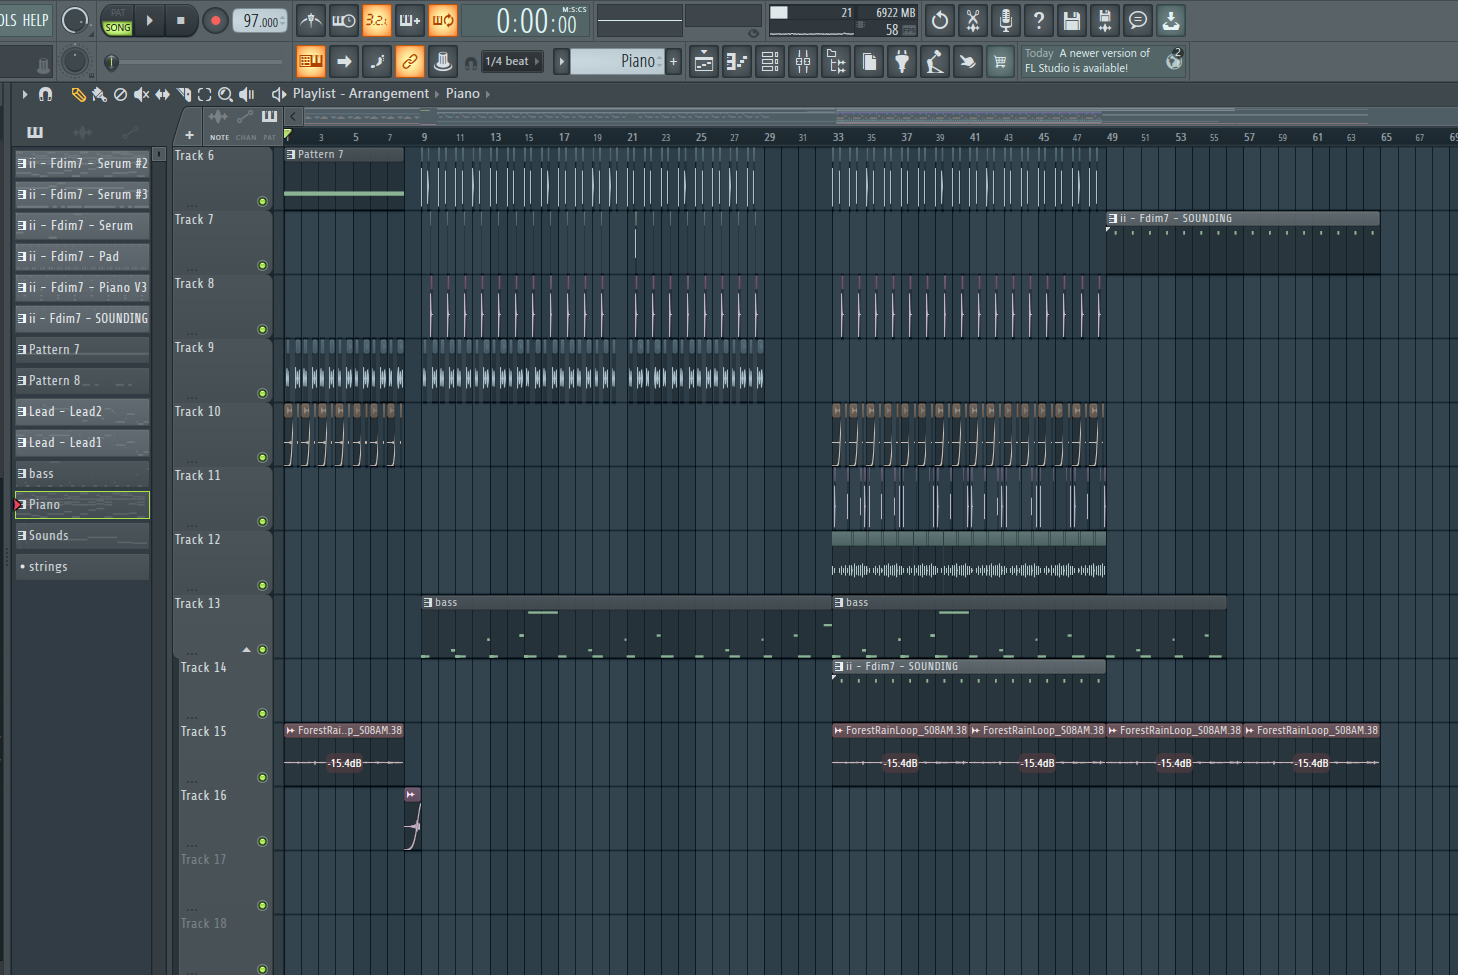1458x975 pixels.
Task: Save project with floppy disk icon
Action: pyautogui.click(x=1072, y=20)
